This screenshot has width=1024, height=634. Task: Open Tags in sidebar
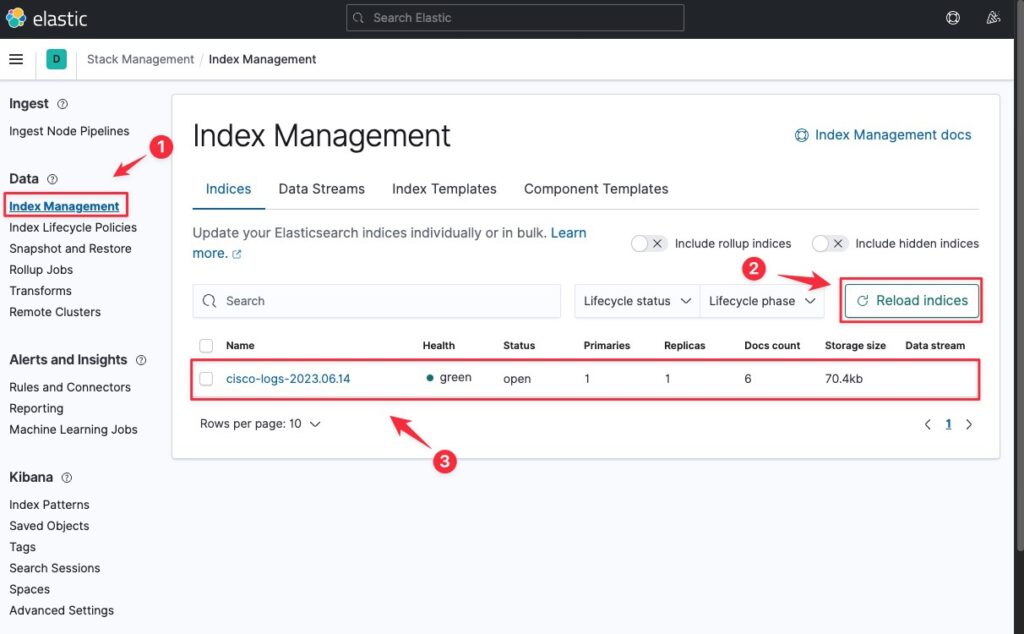(22, 547)
